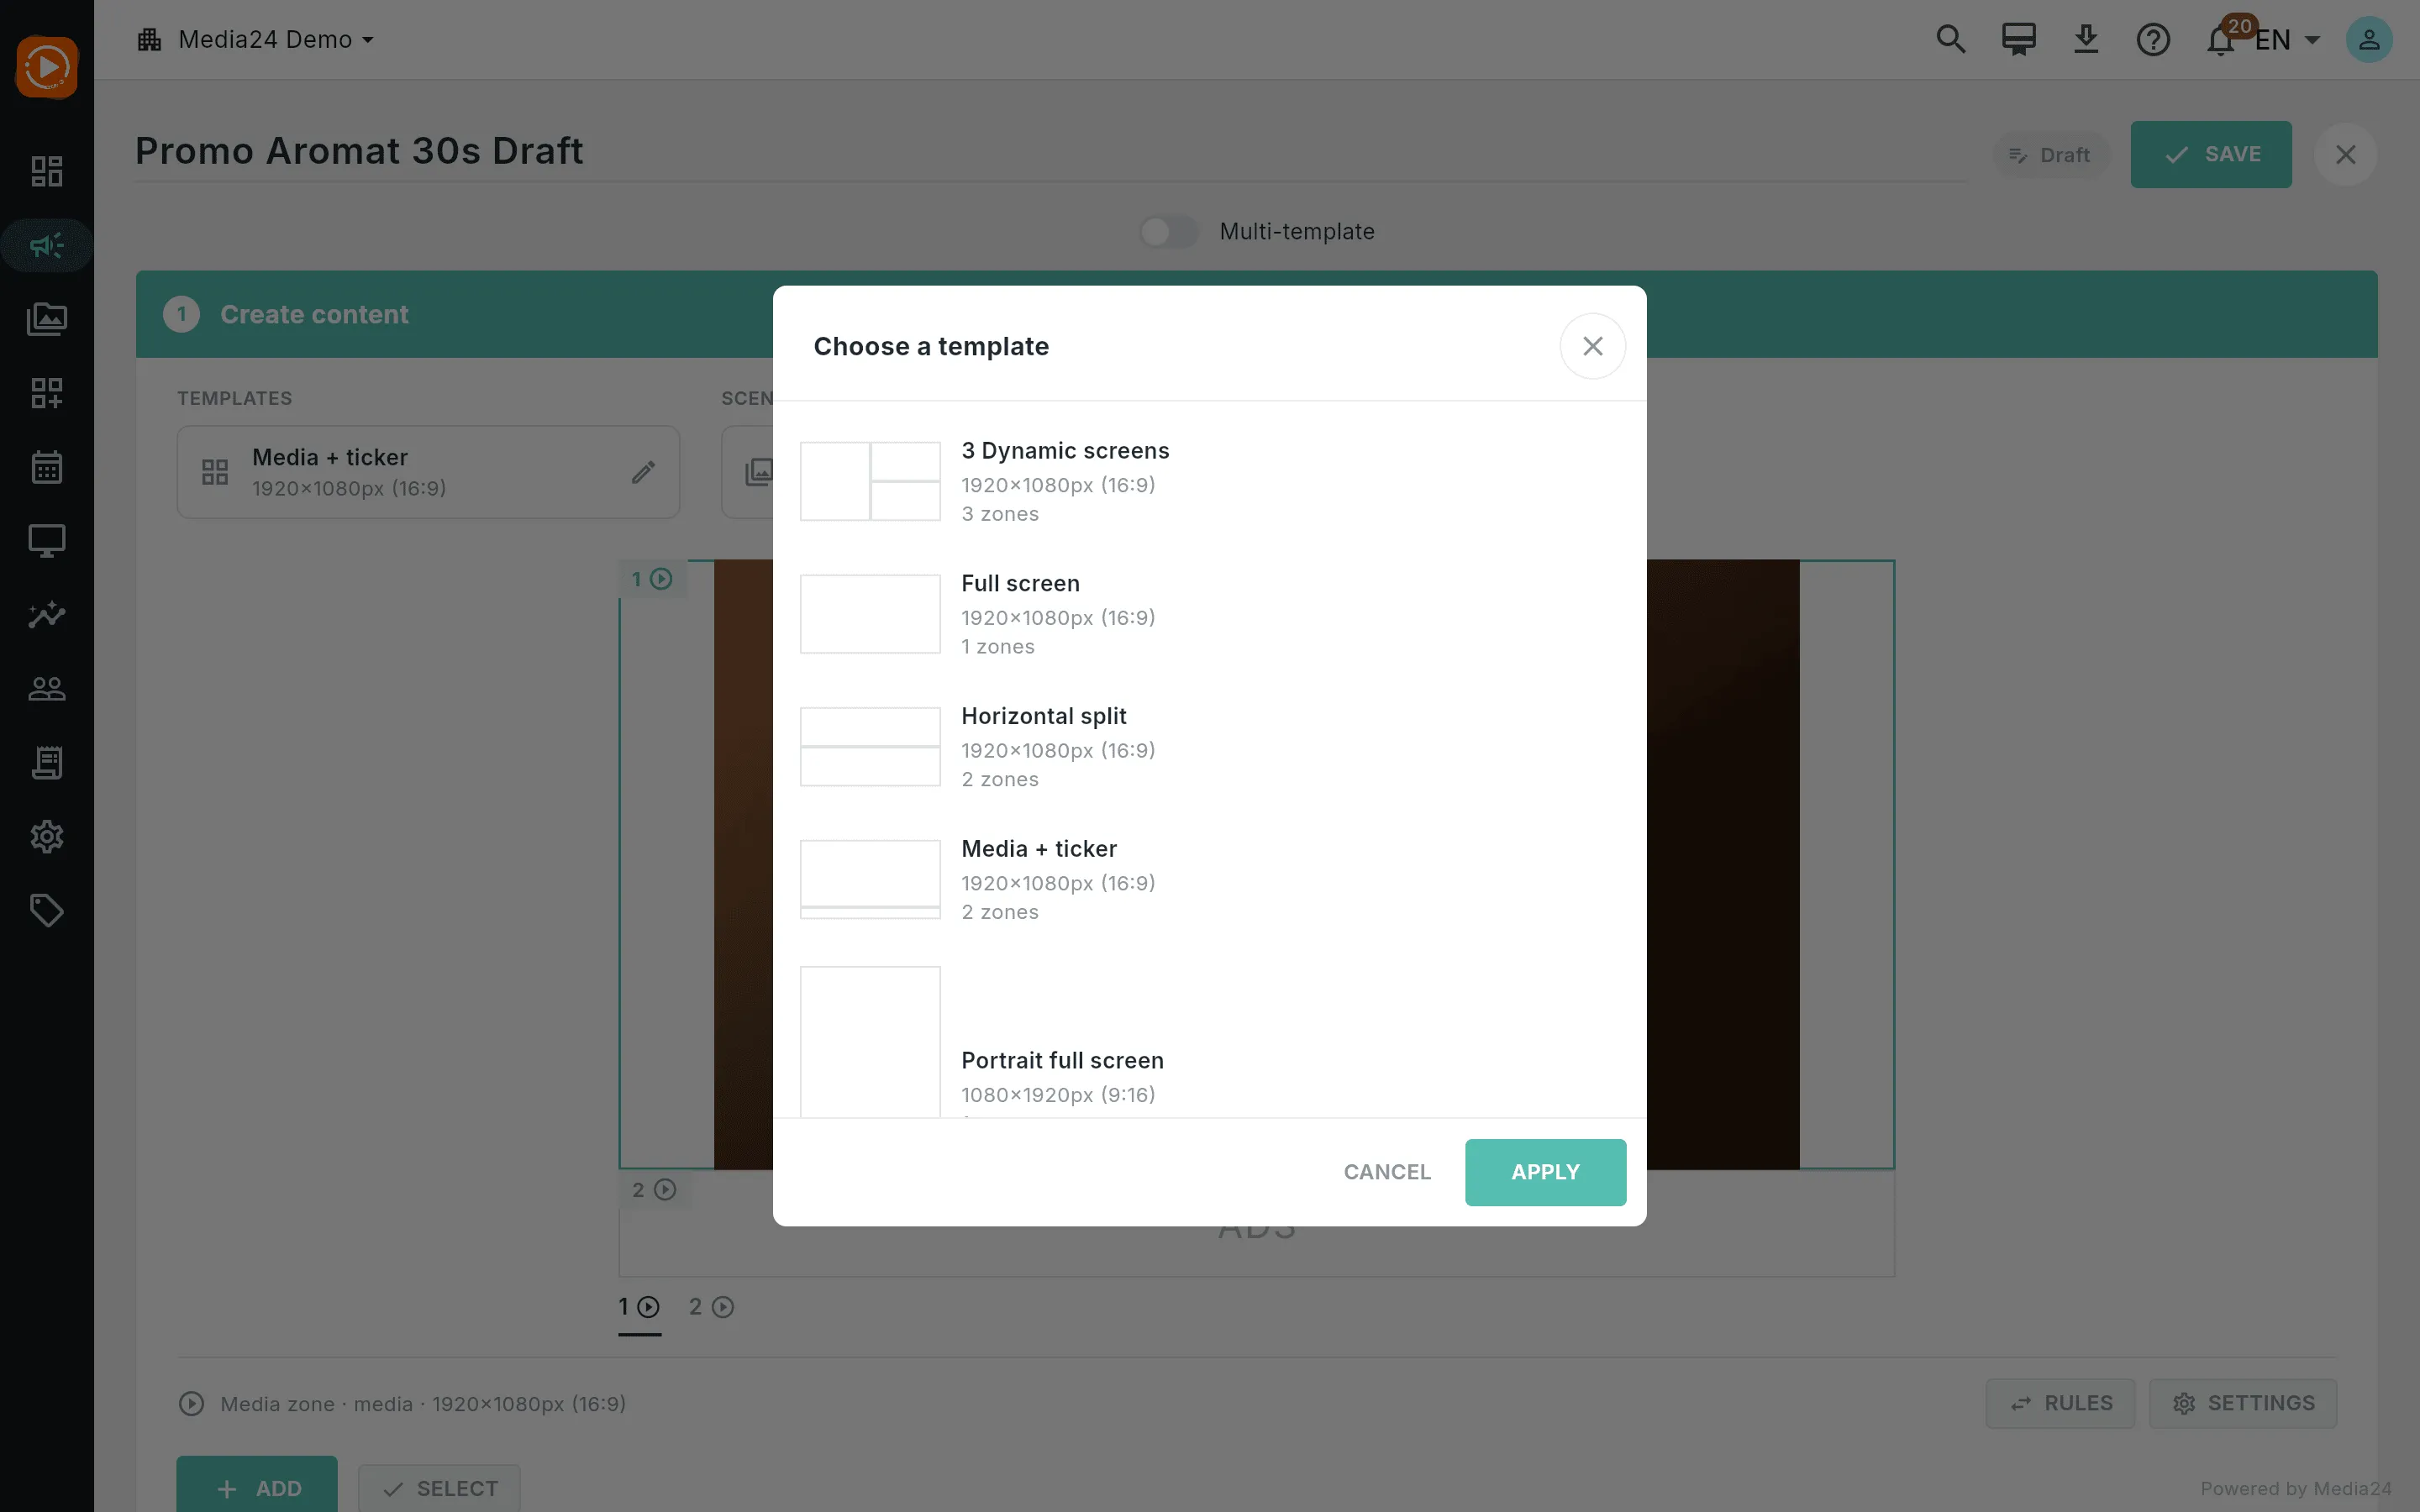Click the search magnifier icon
Image resolution: width=2420 pixels, height=1512 pixels.
[1950, 39]
